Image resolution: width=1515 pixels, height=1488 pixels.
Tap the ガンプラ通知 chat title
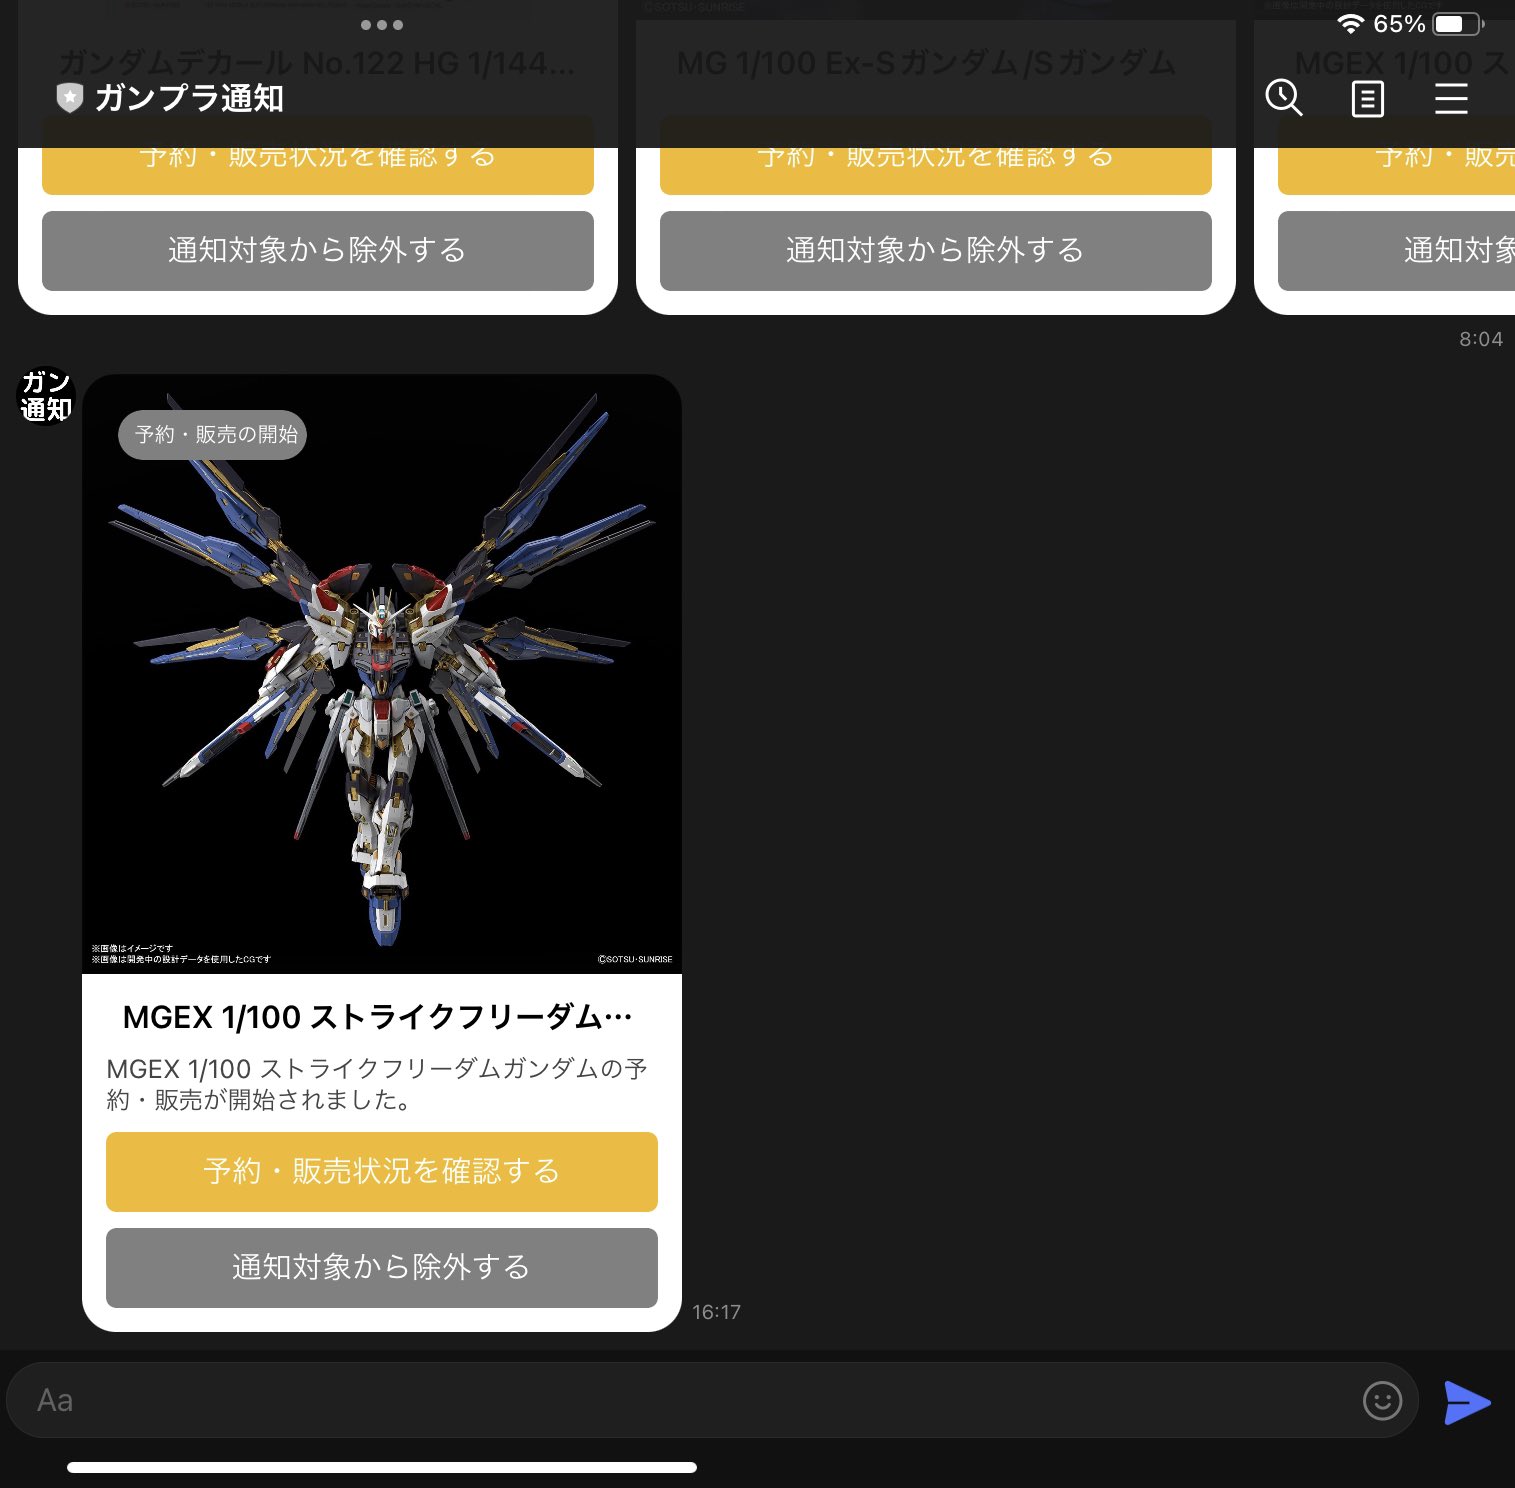coord(189,98)
